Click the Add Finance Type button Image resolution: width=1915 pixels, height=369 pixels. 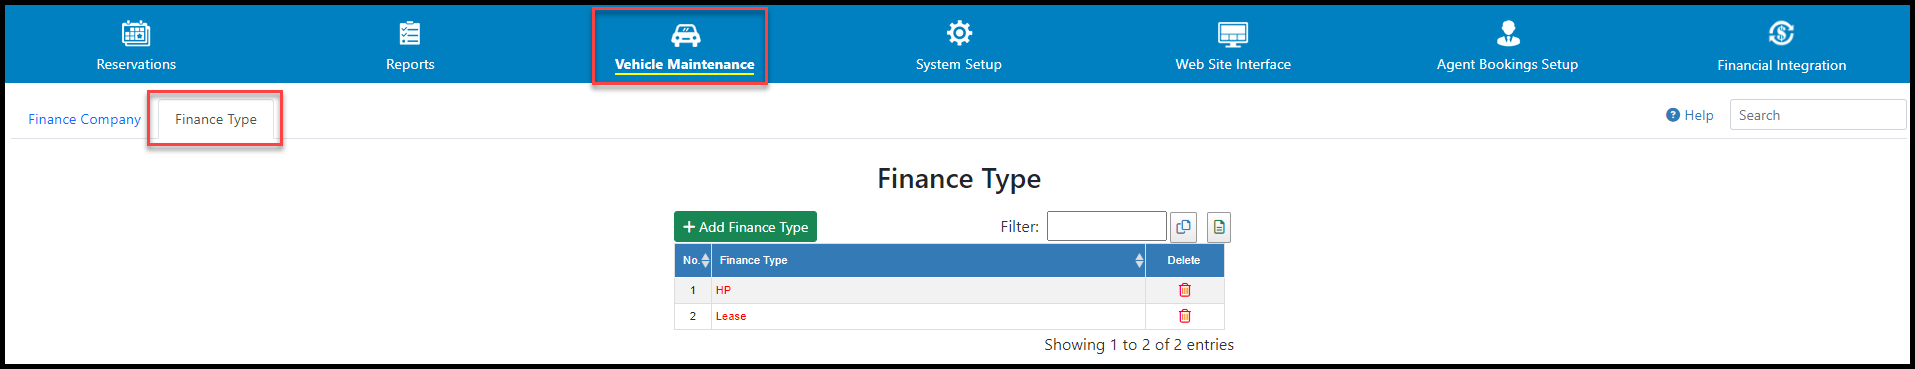(x=745, y=227)
